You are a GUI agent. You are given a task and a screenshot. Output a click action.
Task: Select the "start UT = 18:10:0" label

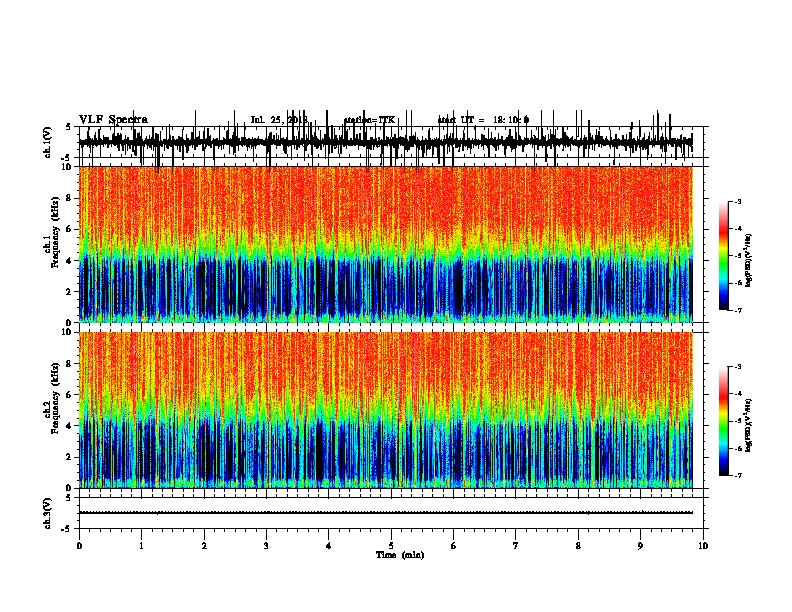tap(483, 120)
